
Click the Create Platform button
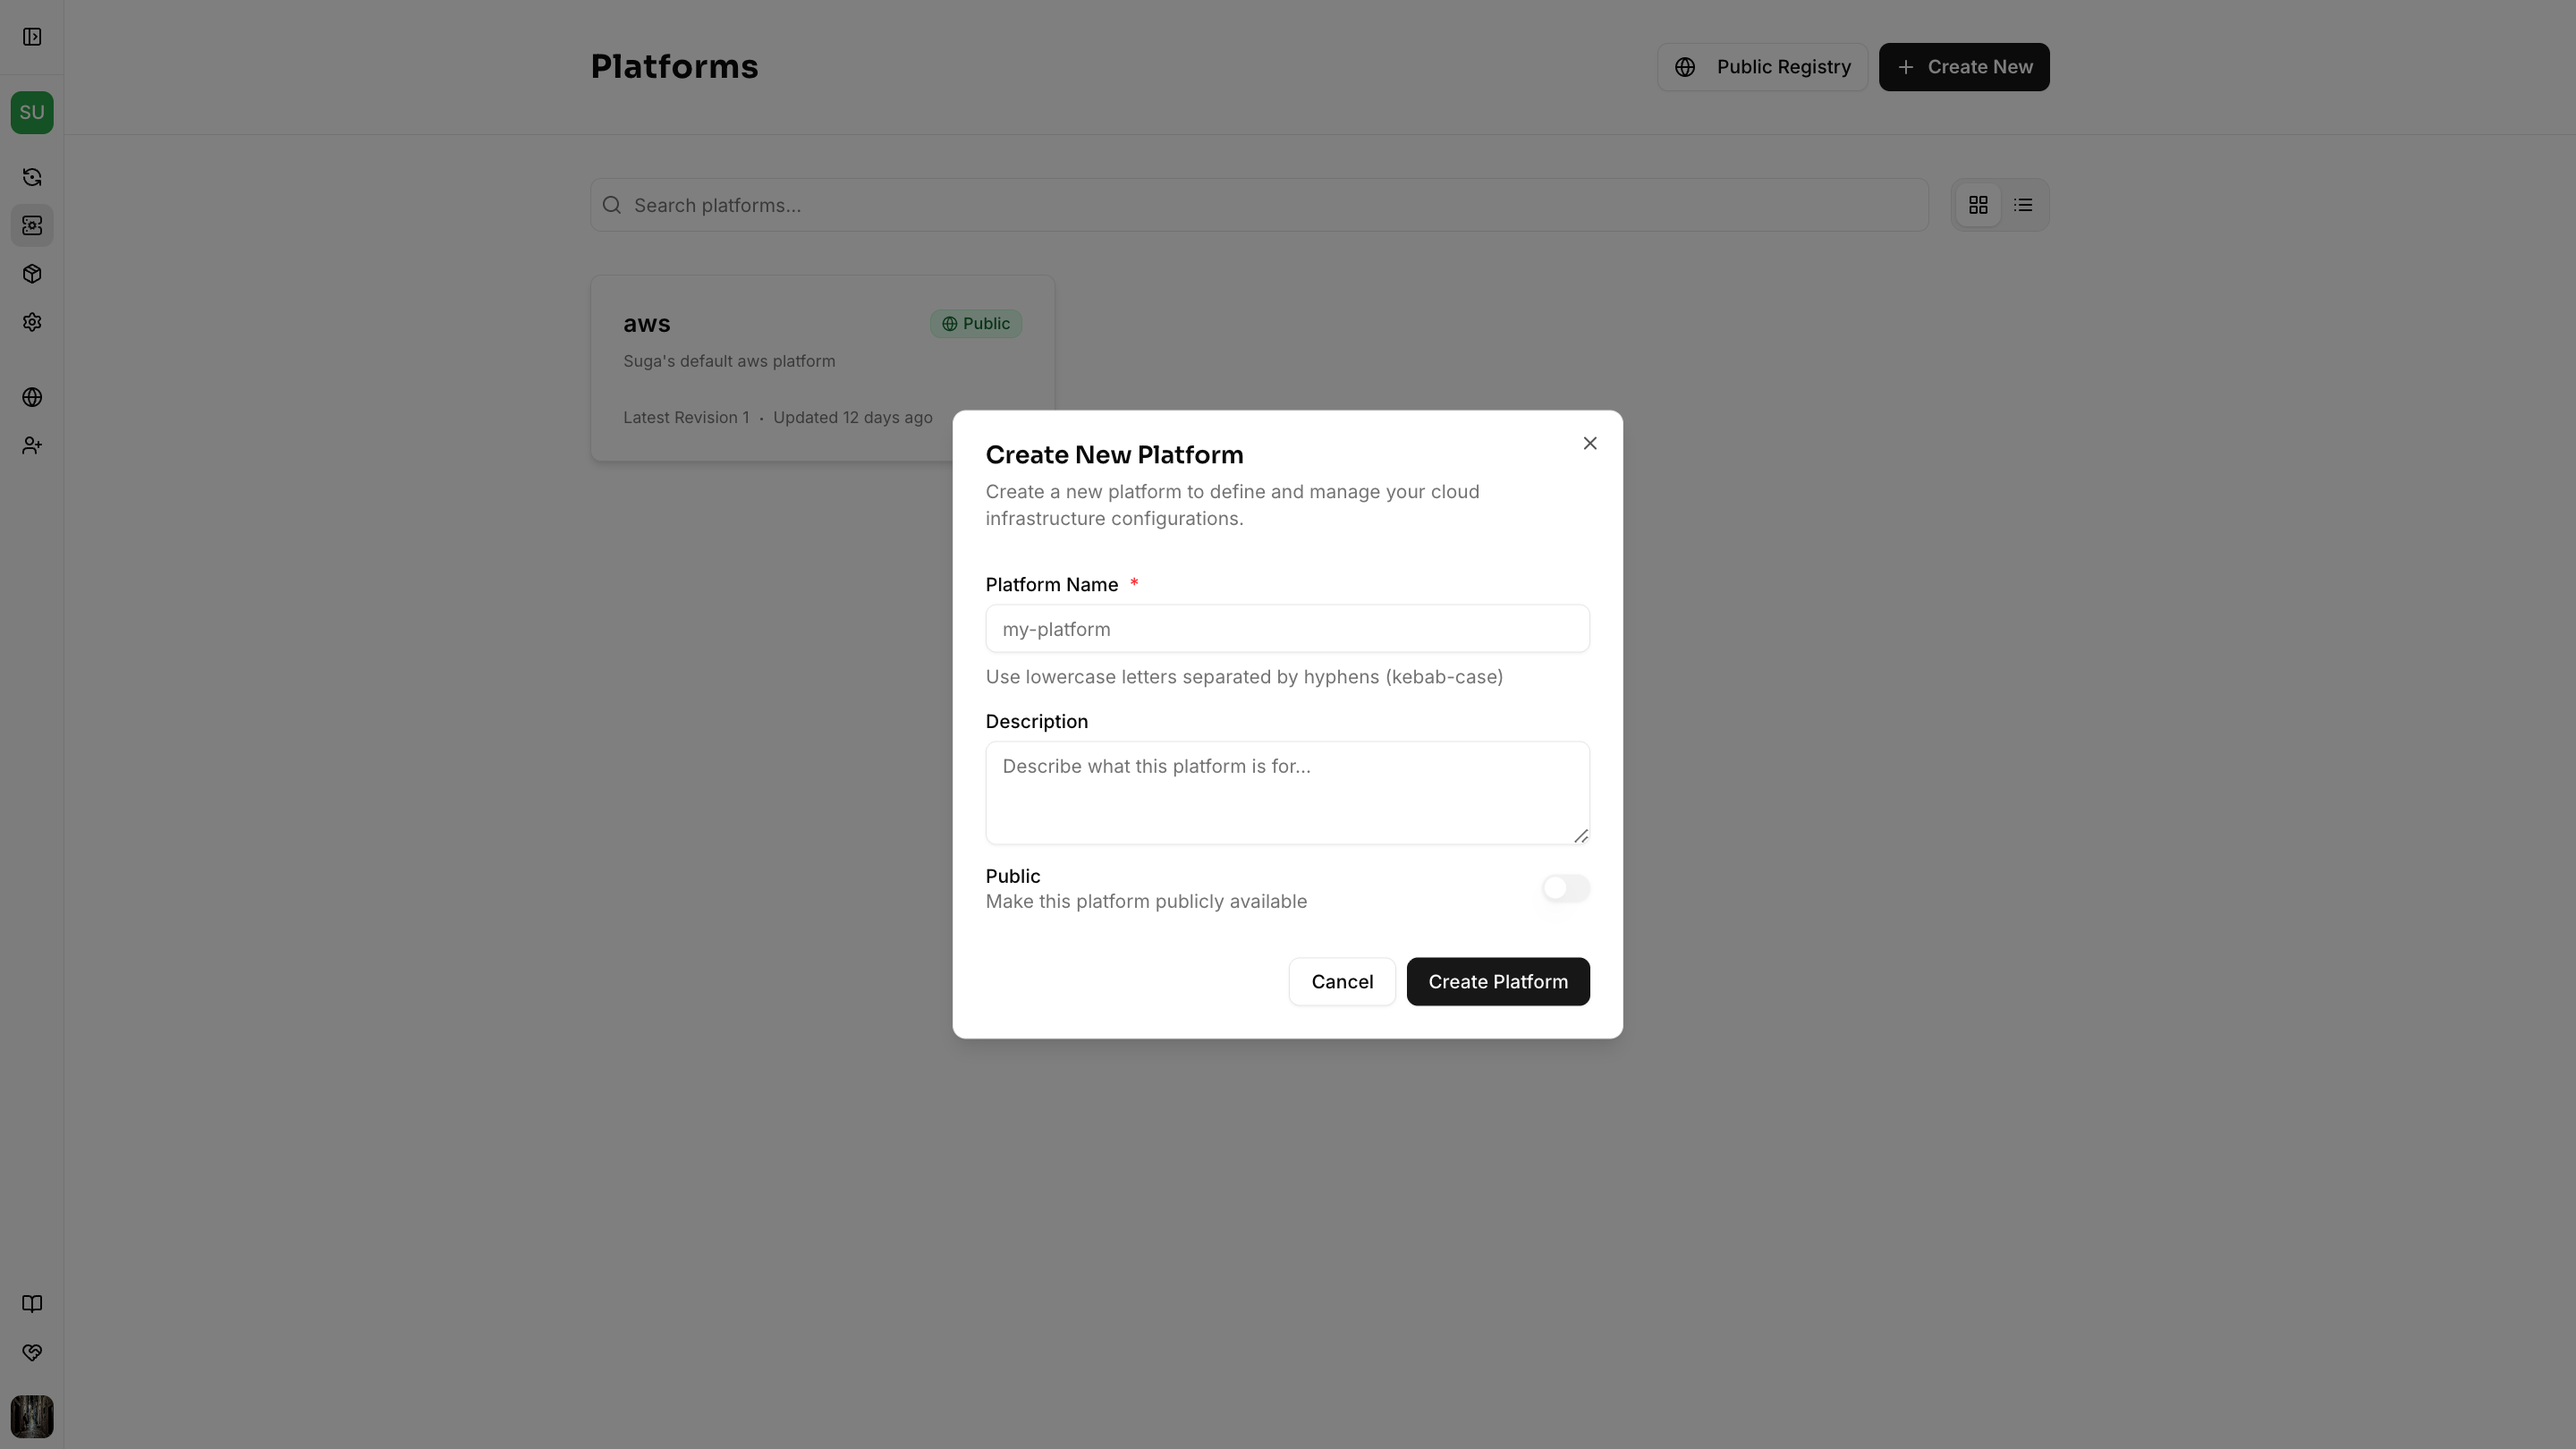tap(1497, 981)
